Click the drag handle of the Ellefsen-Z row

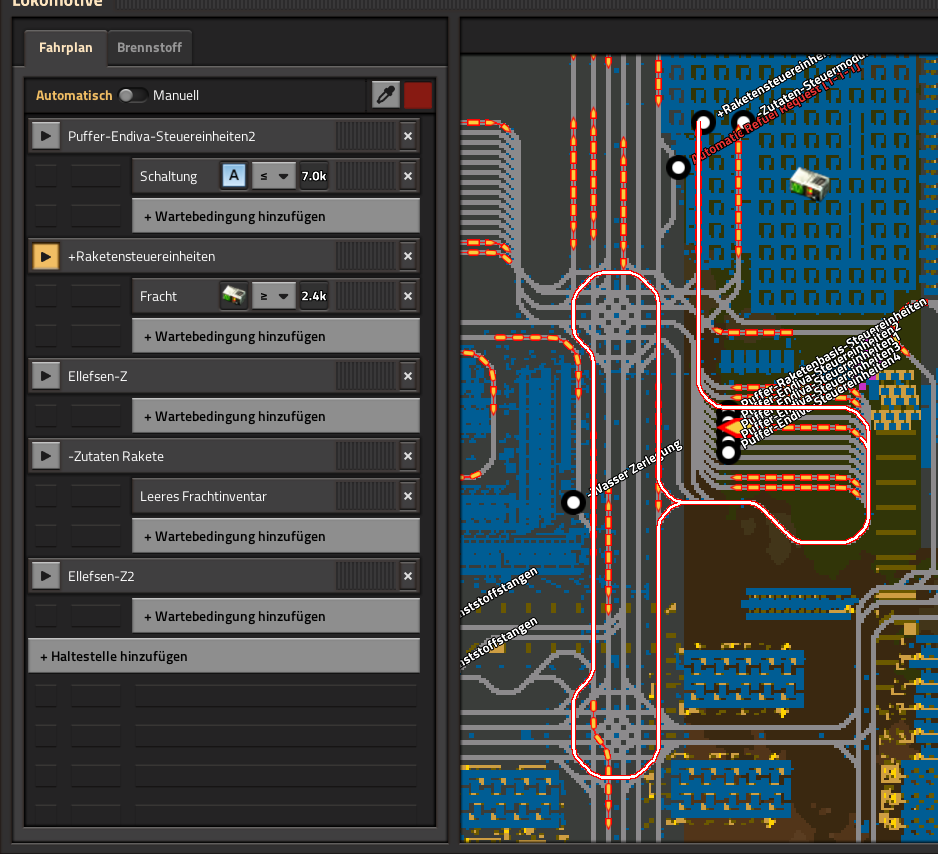pos(365,376)
